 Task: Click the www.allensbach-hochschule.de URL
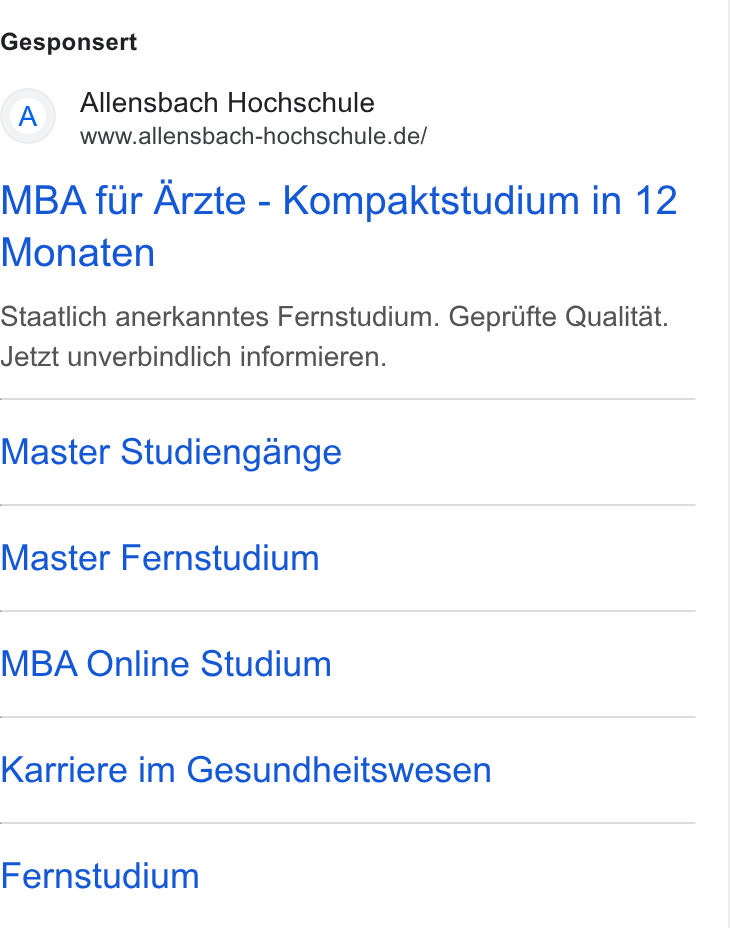tap(253, 136)
